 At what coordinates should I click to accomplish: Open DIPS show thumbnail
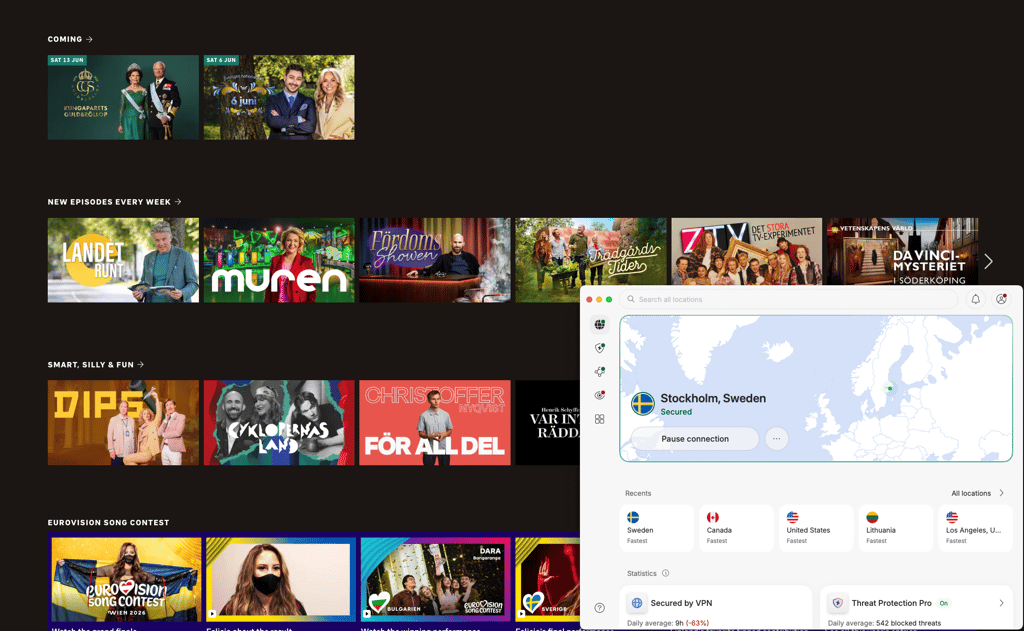(x=123, y=423)
